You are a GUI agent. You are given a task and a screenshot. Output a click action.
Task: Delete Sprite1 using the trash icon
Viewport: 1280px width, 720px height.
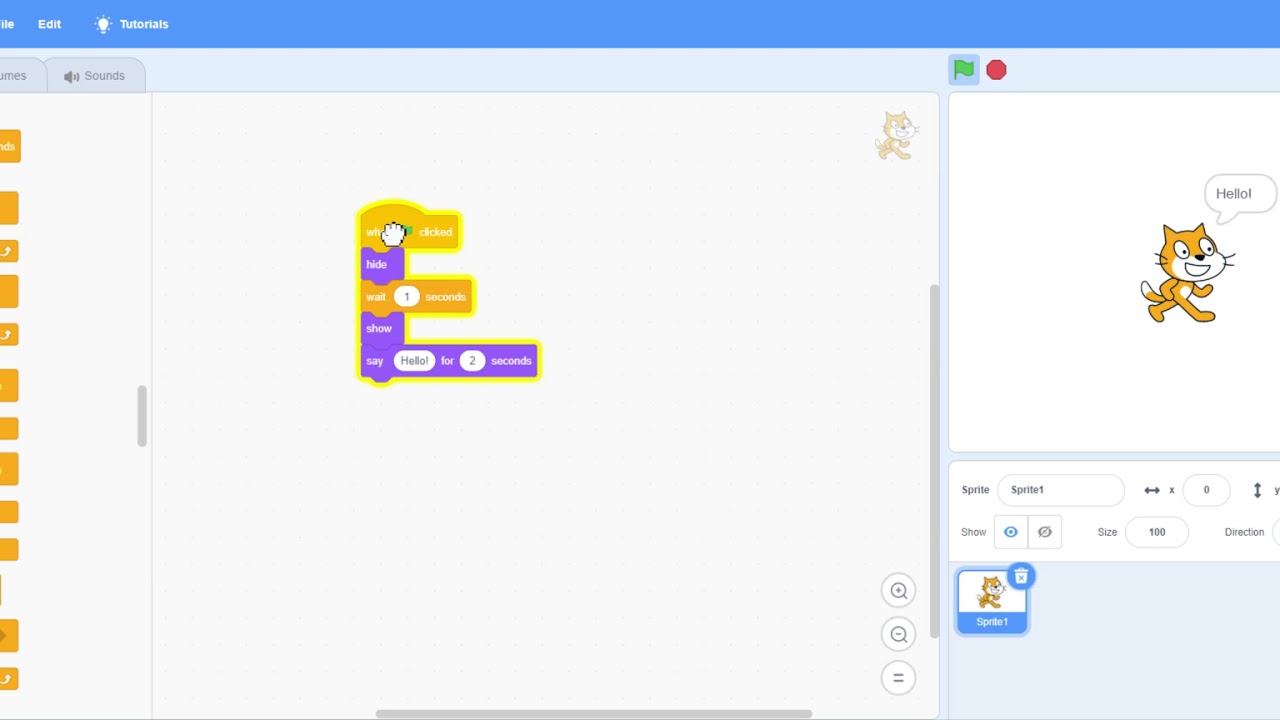pos(1020,577)
